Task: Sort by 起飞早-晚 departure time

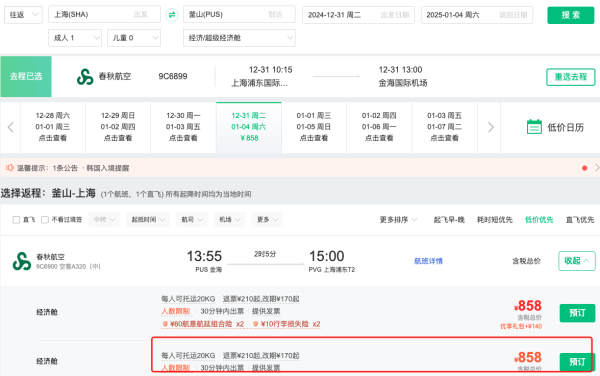Action: (449, 220)
